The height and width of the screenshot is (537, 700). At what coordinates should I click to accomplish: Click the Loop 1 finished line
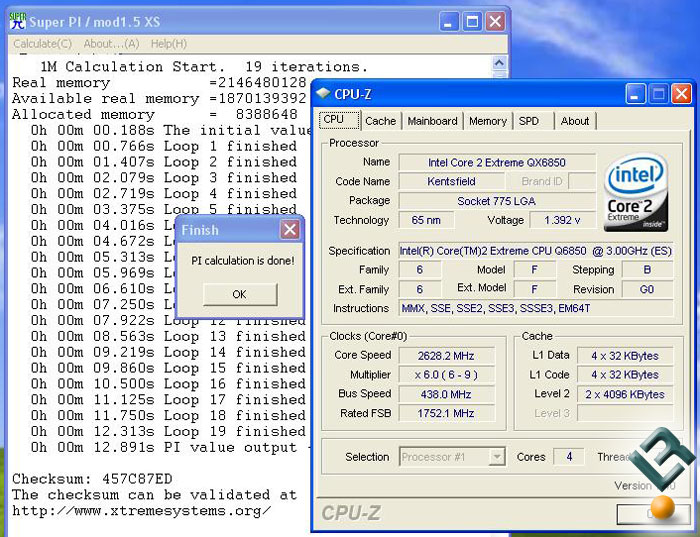point(164,146)
